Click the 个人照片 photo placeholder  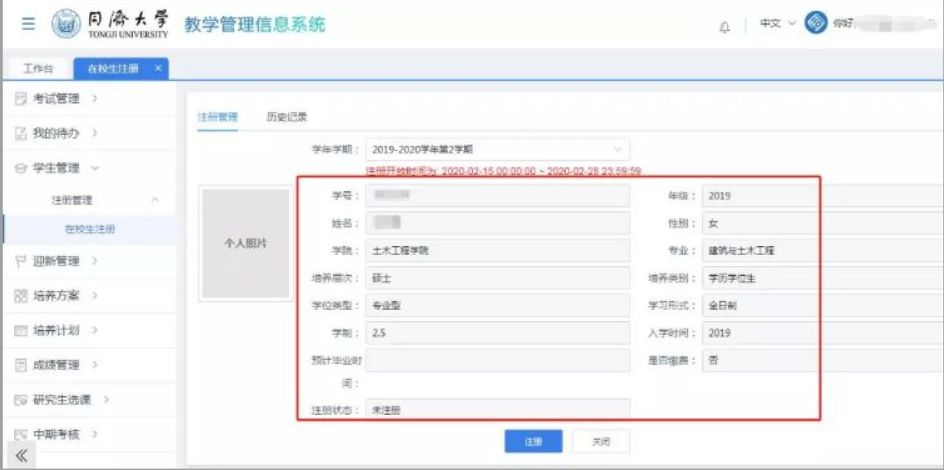coord(246,243)
